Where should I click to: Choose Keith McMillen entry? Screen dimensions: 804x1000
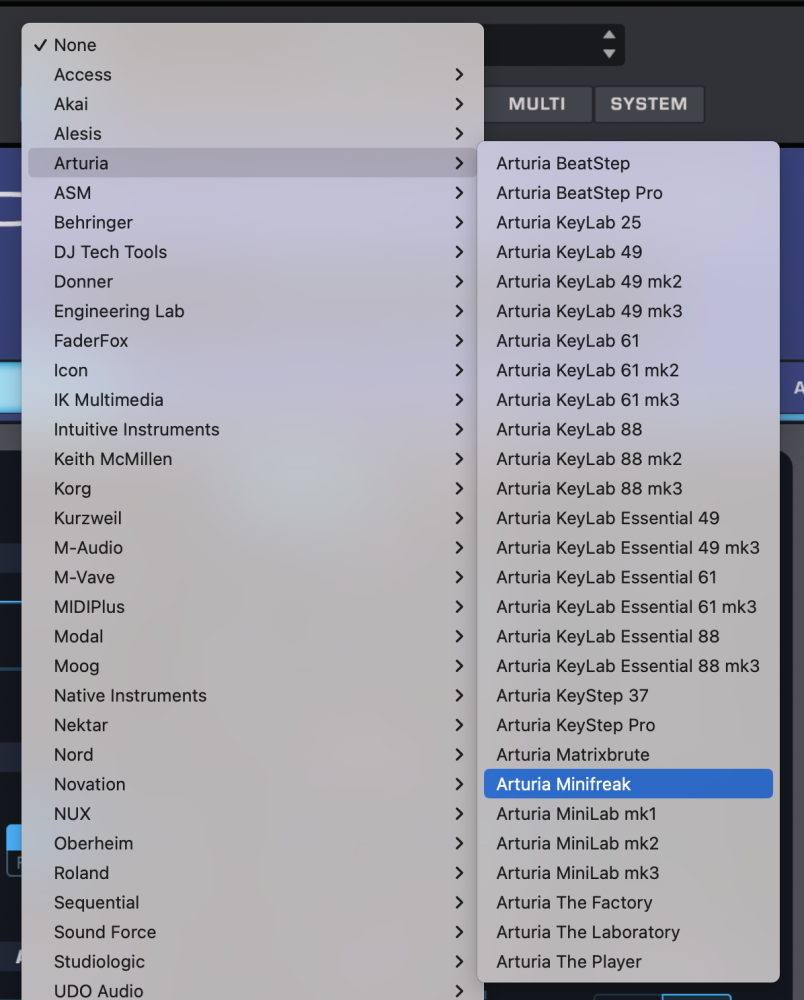click(x=252, y=459)
